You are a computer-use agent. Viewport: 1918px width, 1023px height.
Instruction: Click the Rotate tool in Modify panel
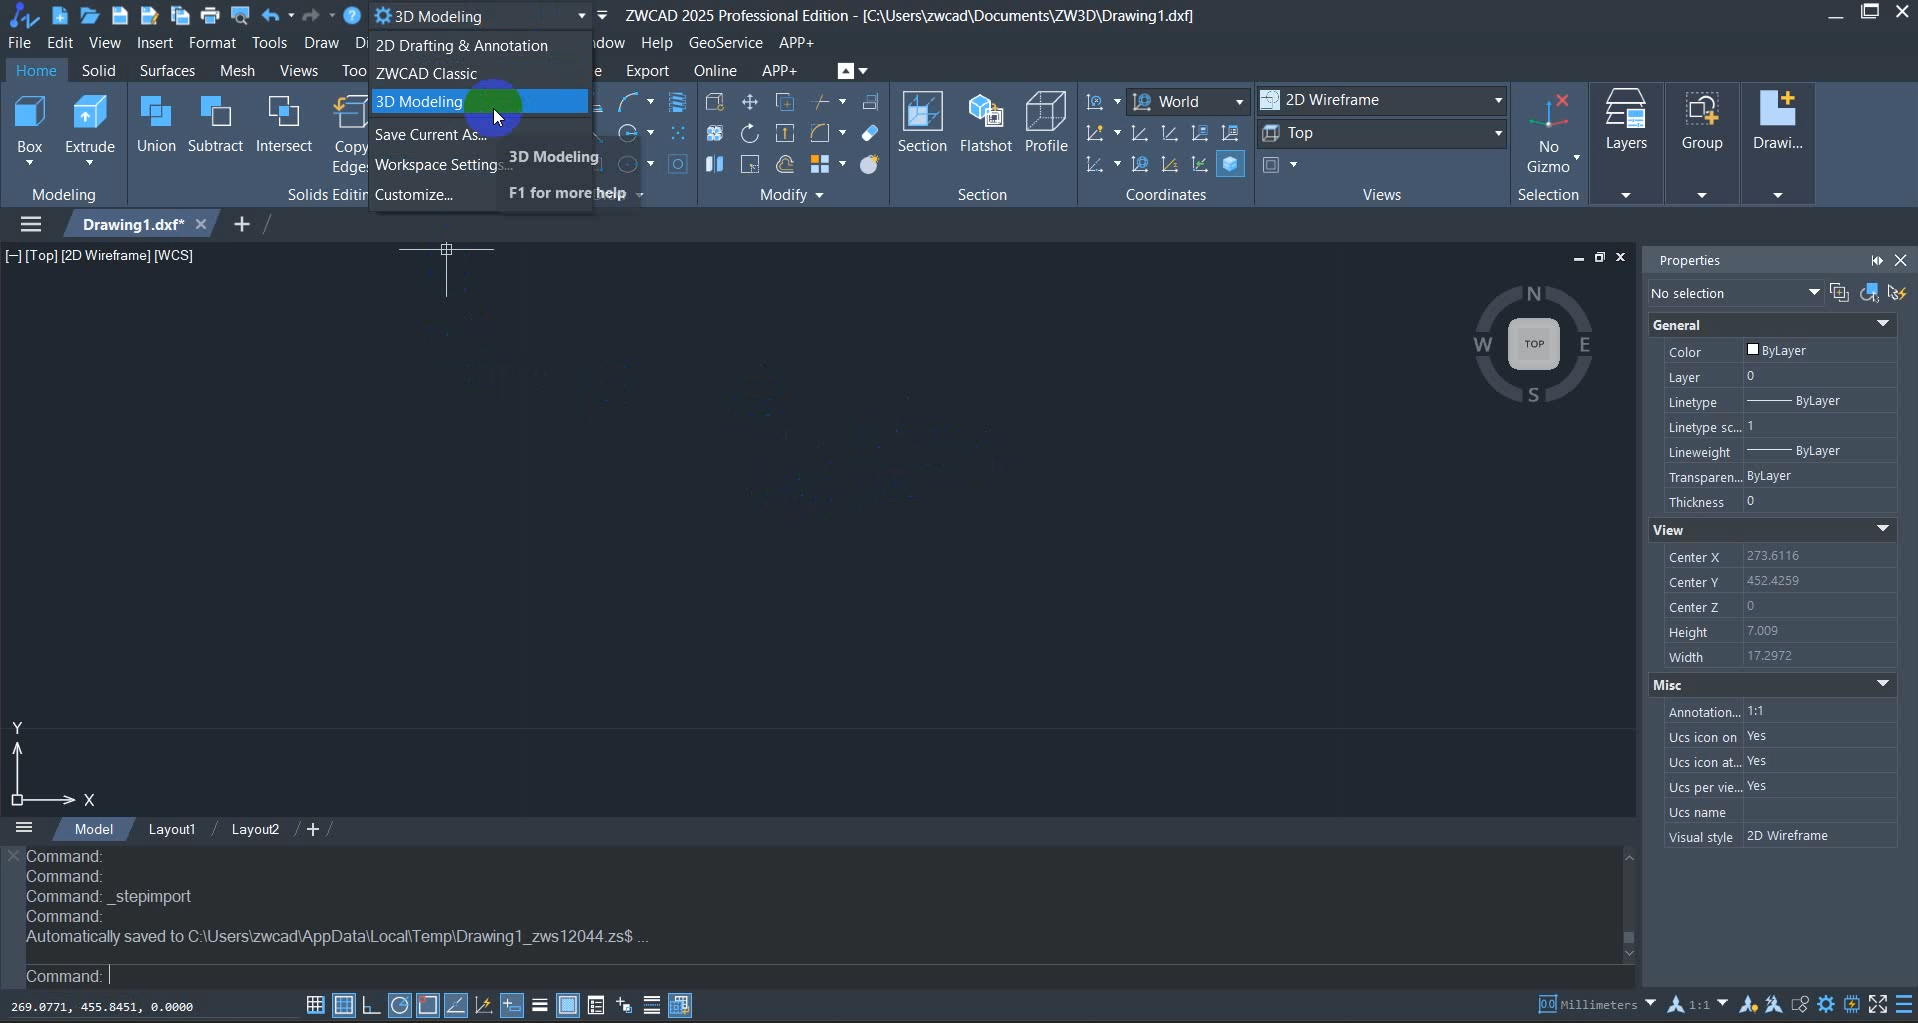pos(749,133)
